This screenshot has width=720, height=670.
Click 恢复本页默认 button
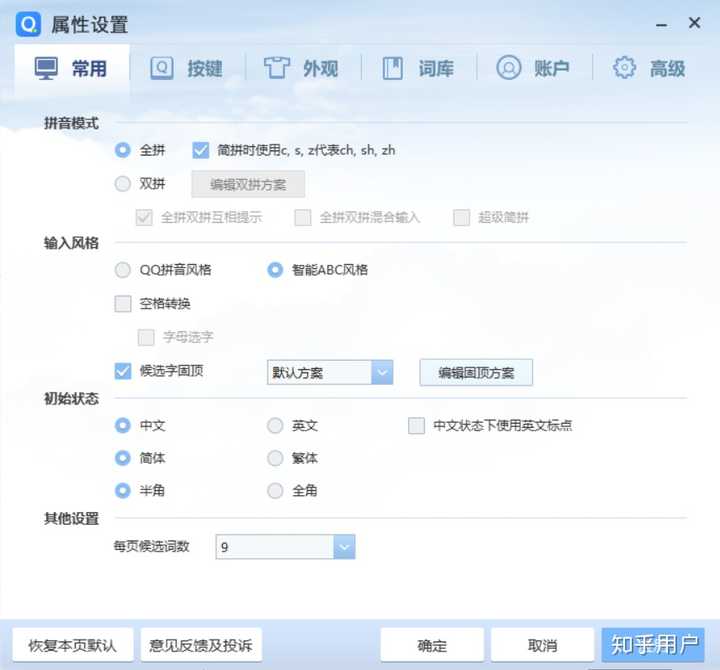point(73,645)
